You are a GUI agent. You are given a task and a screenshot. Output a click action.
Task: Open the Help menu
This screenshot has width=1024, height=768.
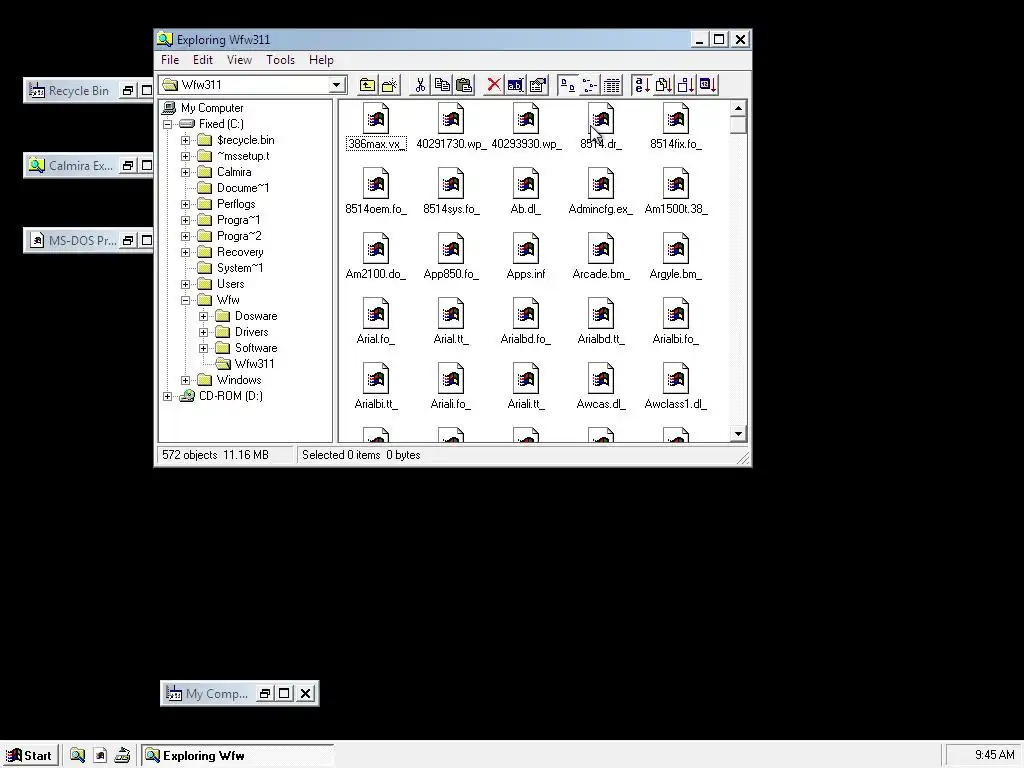click(321, 59)
